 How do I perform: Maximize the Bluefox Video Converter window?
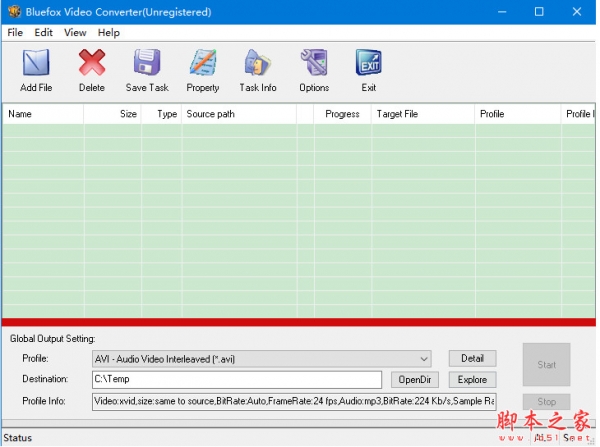click(539, 12)
